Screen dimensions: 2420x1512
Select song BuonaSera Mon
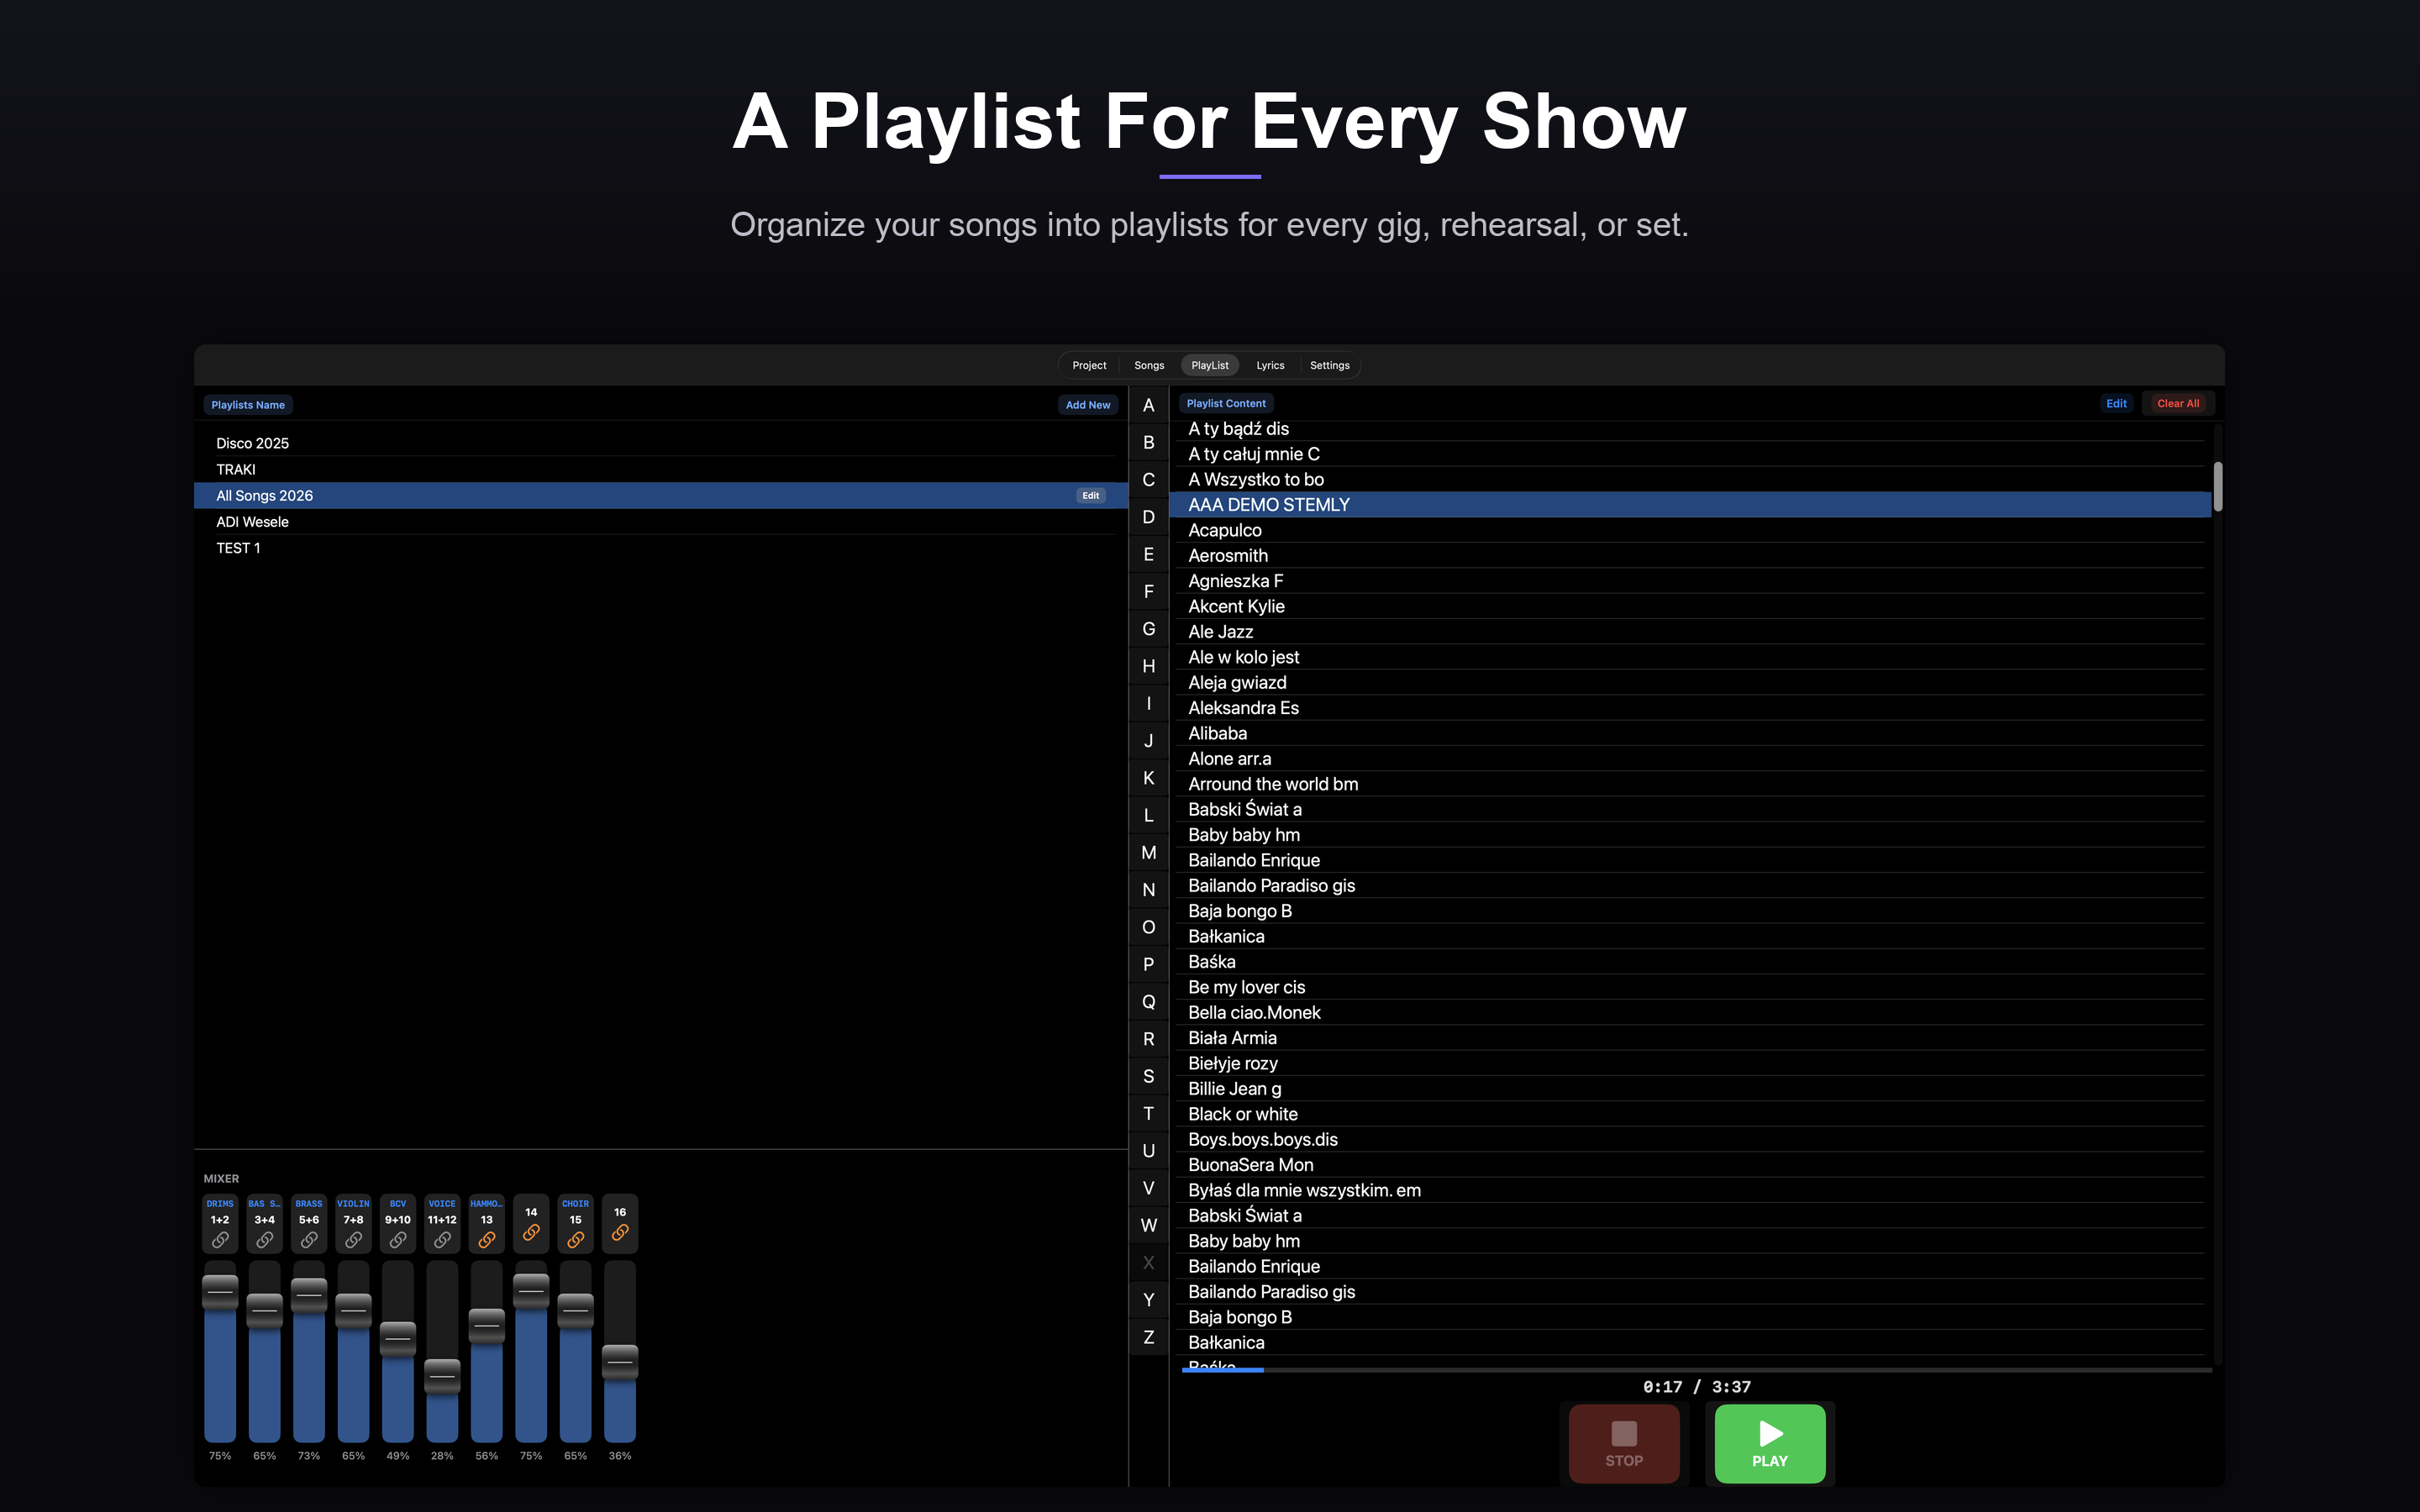[1690, 1165]
